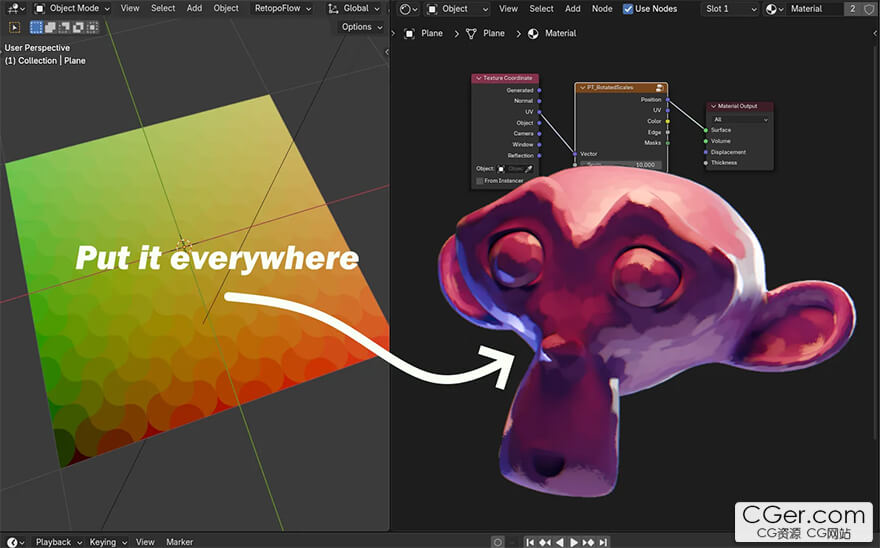Click the Reflection output socket
Viewport: 880px width, 548px height.
539,156
